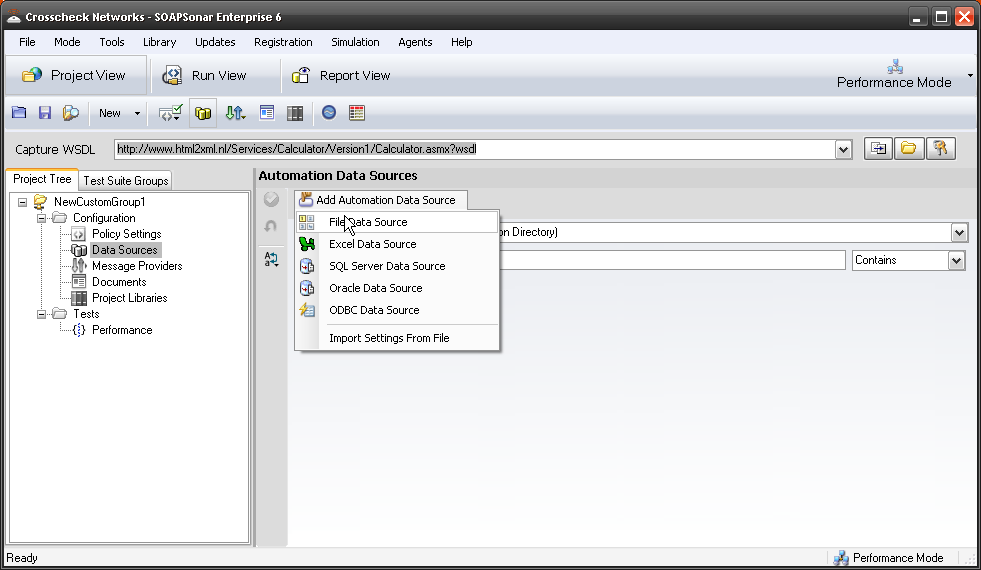Screen dimensions: 981x570
Task: Collapse the Tests tree folder
Action: (41, 314)
